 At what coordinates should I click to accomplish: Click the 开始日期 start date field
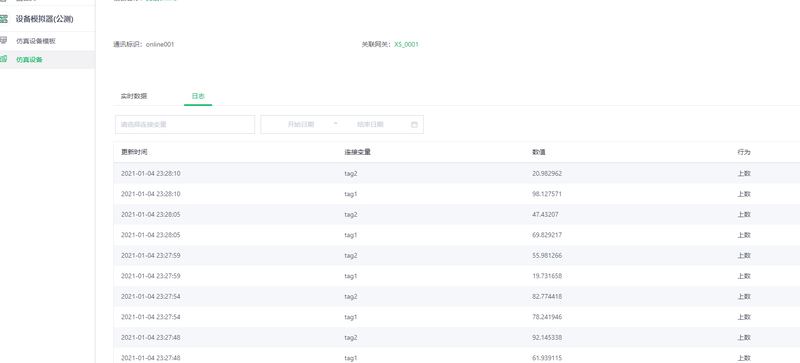click(x=301, y=125)
